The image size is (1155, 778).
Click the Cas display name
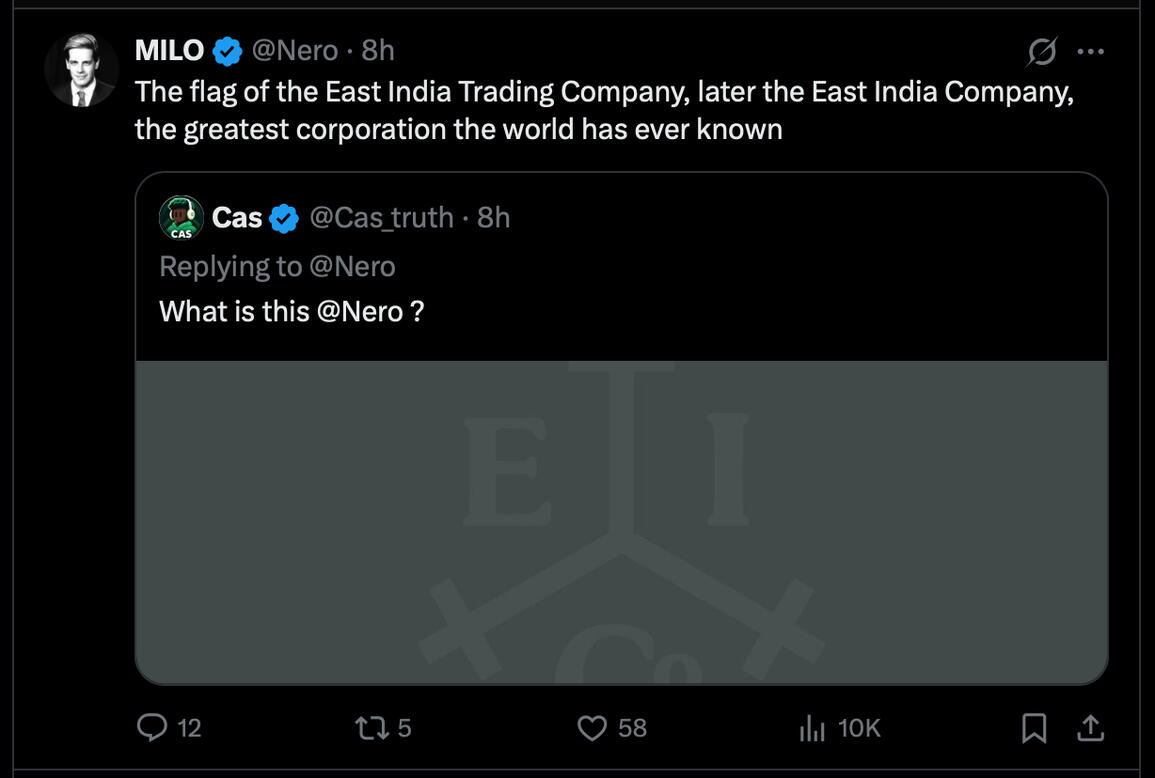coord(237,218)
